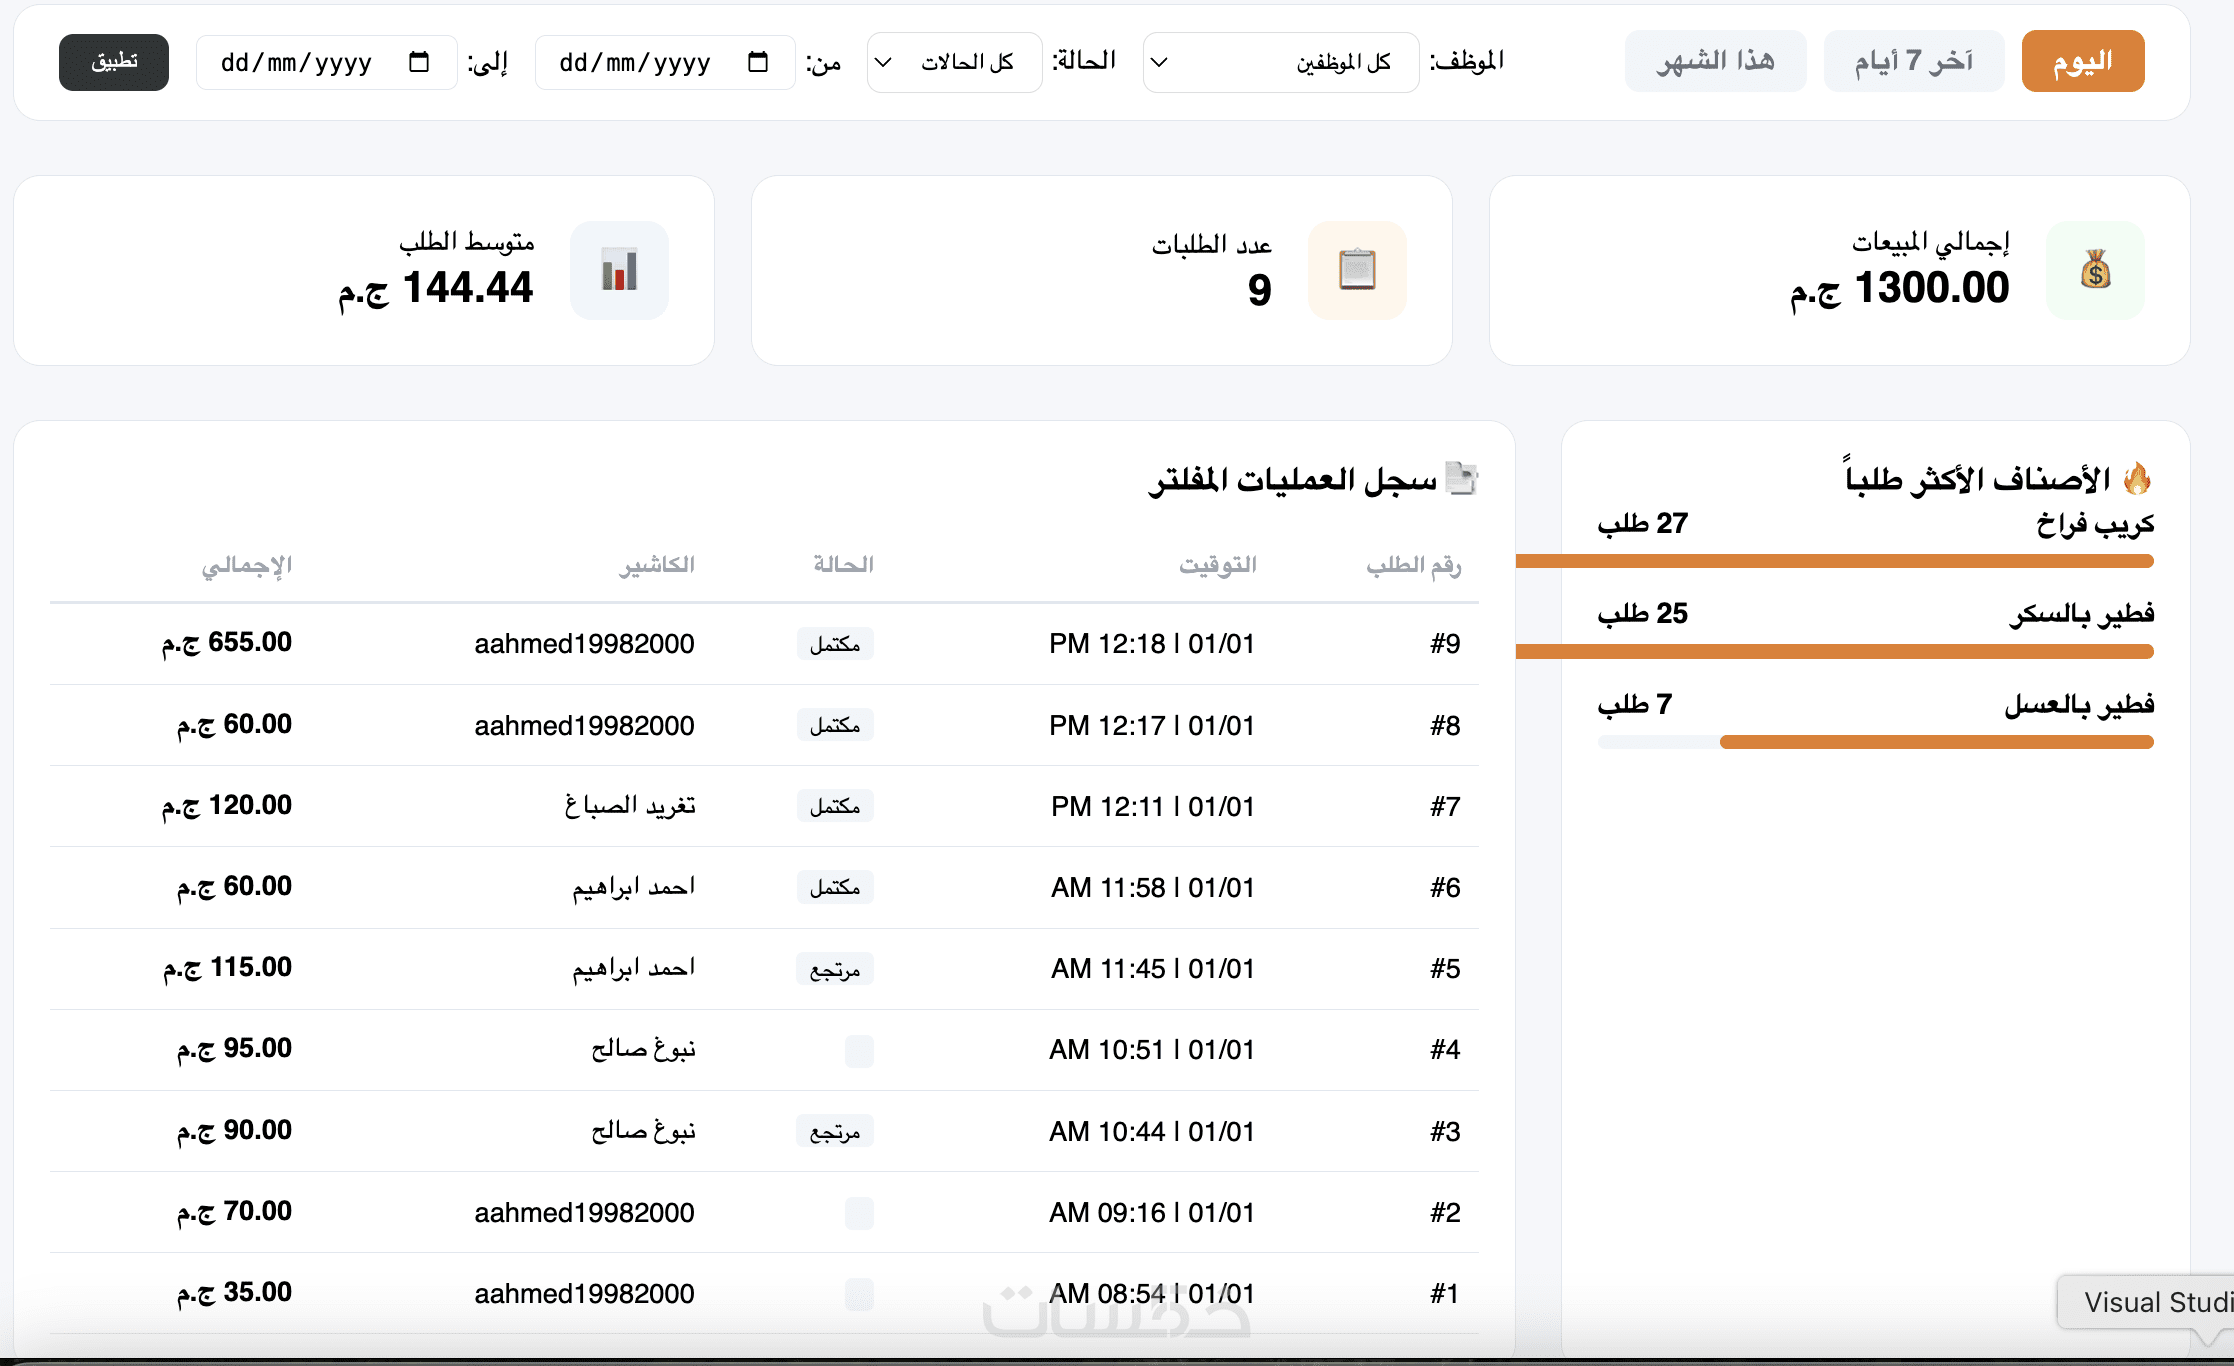Click the clipboard orders count icon
Screen dimensions: 2234x1366
pos(1357,271)
